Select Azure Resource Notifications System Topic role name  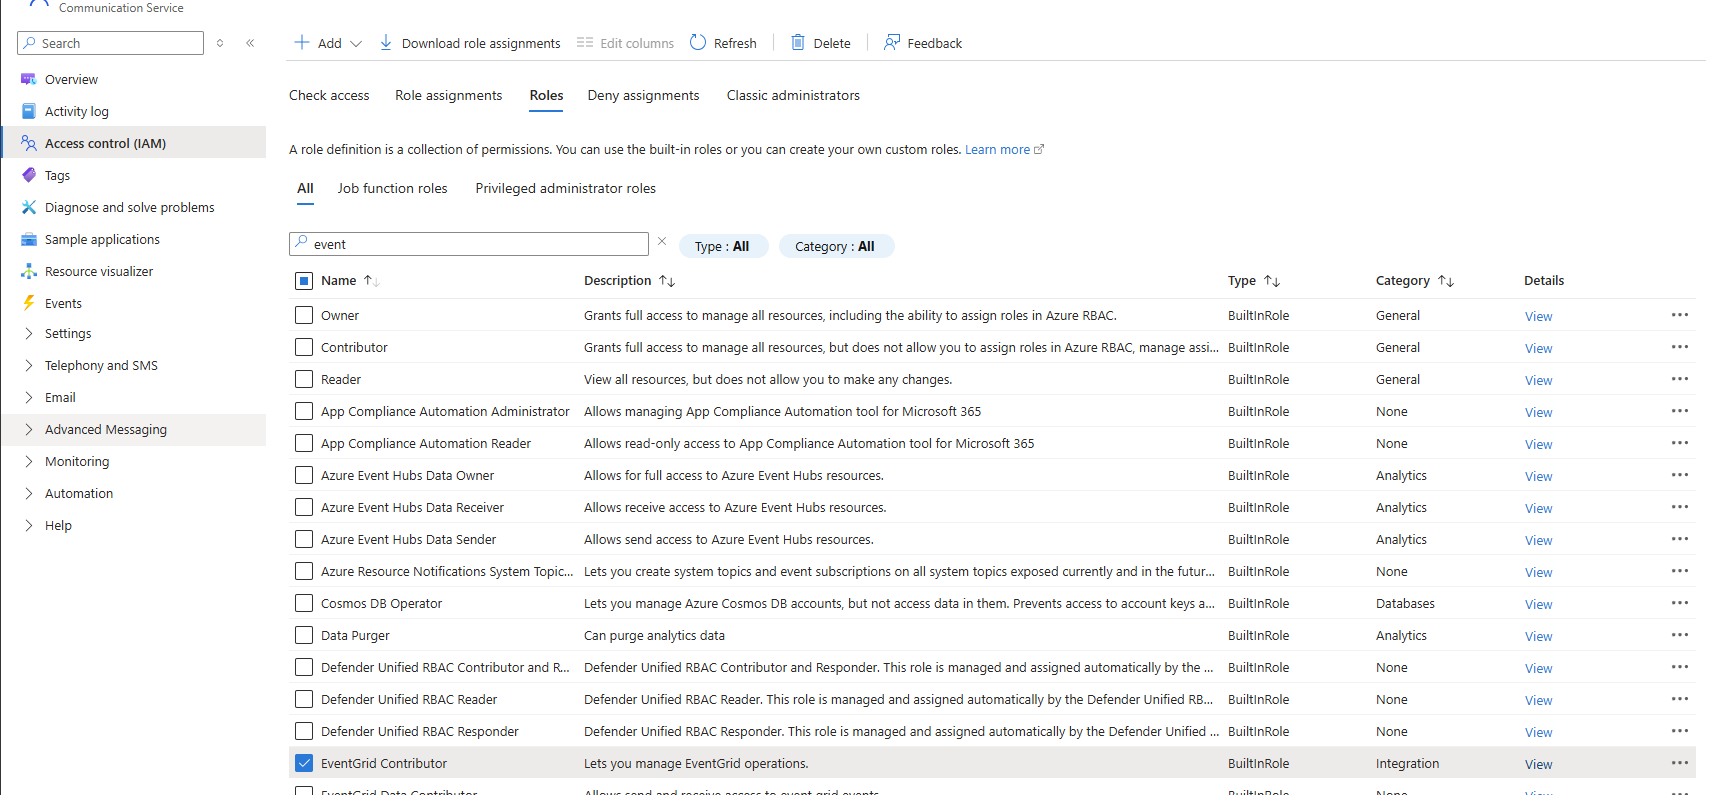[x=447, y=571]
